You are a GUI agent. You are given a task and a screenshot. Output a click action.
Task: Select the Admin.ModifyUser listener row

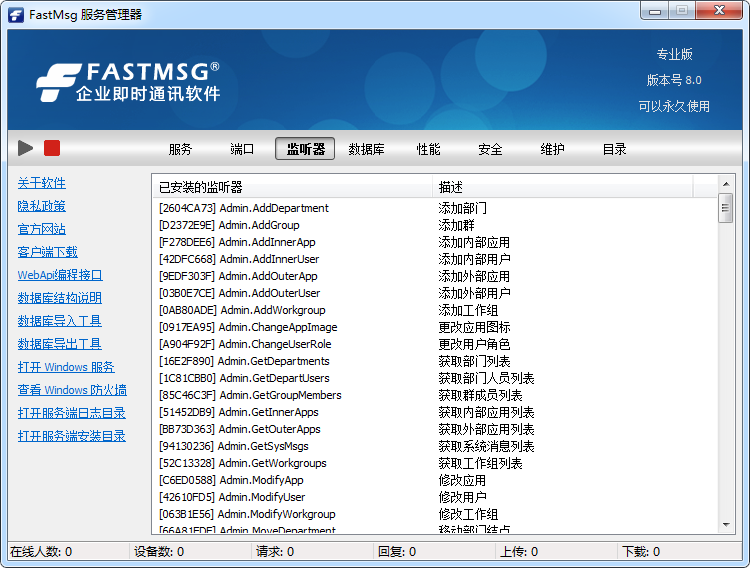[434, 497]
